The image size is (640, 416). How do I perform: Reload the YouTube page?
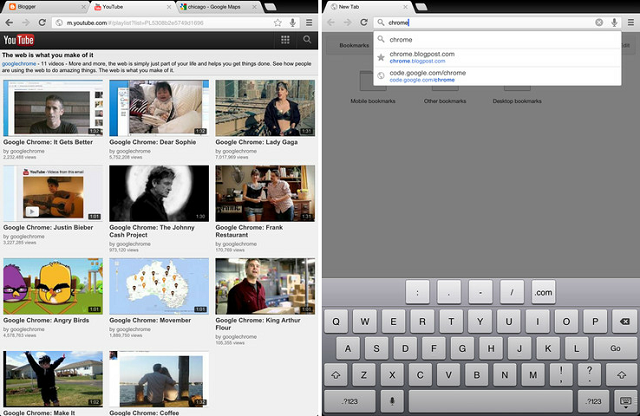pyautogui.click(x=42, y=22)
